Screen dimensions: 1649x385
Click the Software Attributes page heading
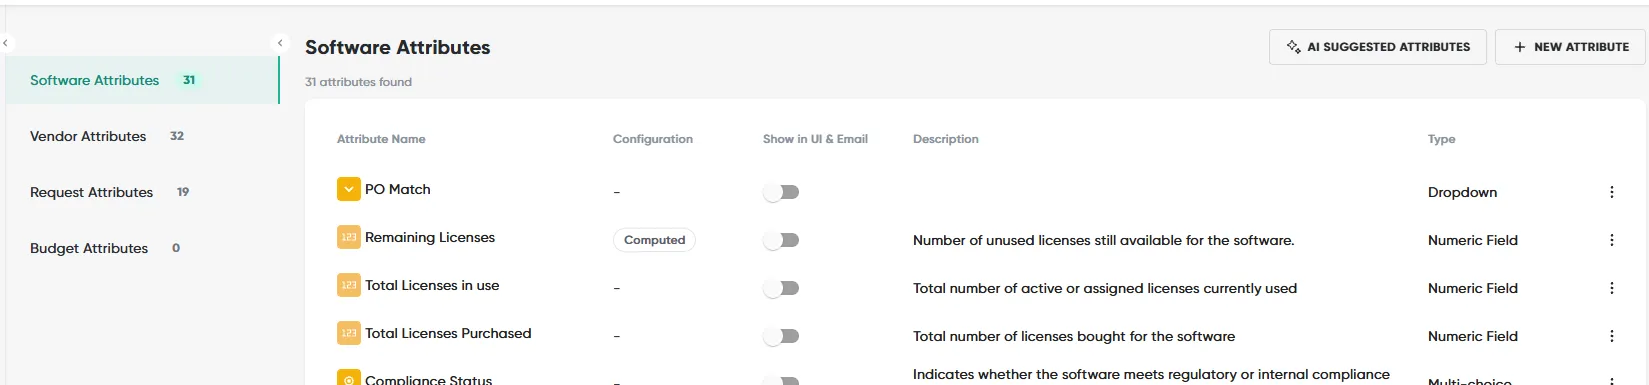click(398, 47)
